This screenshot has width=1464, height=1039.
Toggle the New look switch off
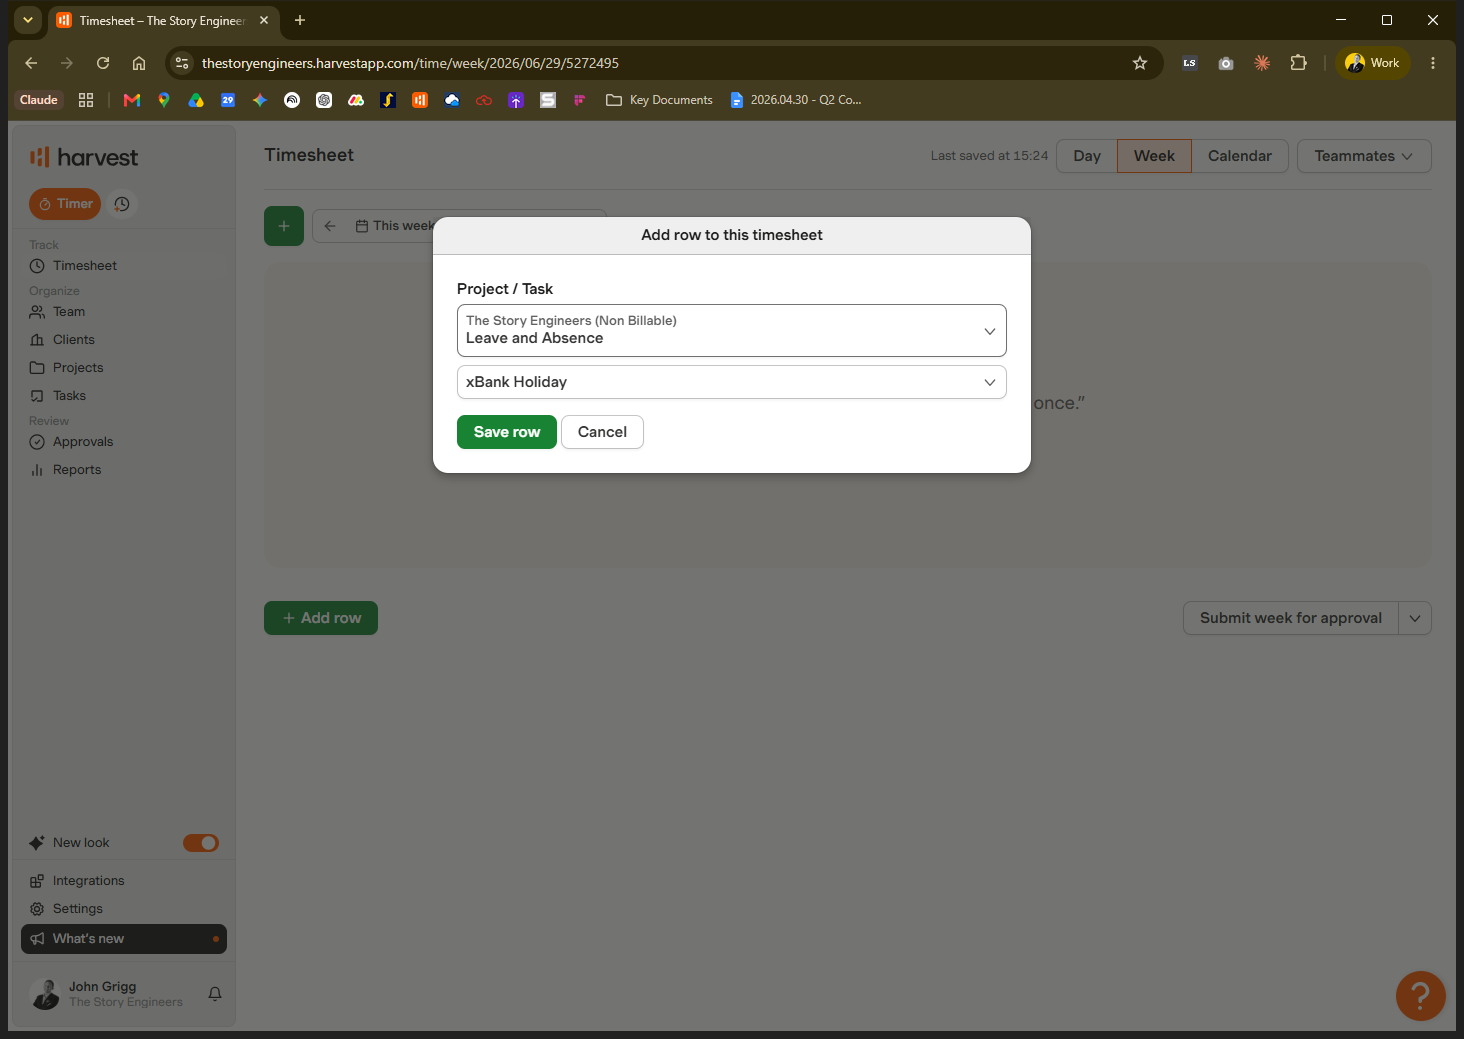coord(201,843)
